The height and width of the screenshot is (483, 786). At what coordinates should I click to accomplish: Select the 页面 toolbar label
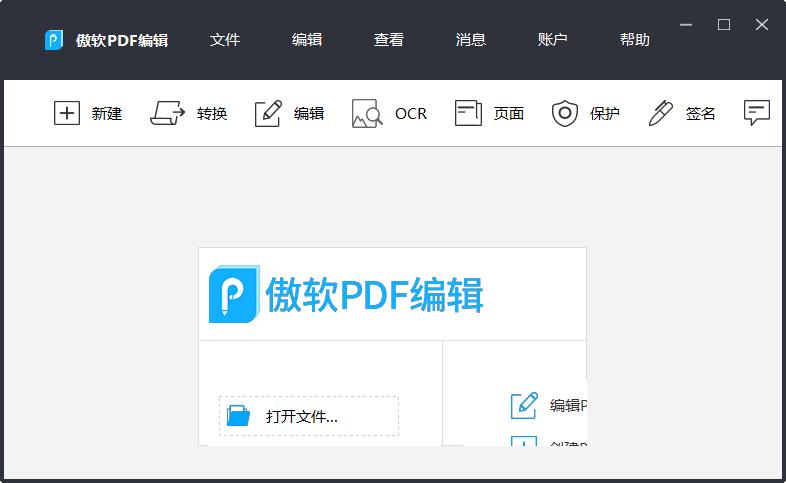(x=509, y=114)
